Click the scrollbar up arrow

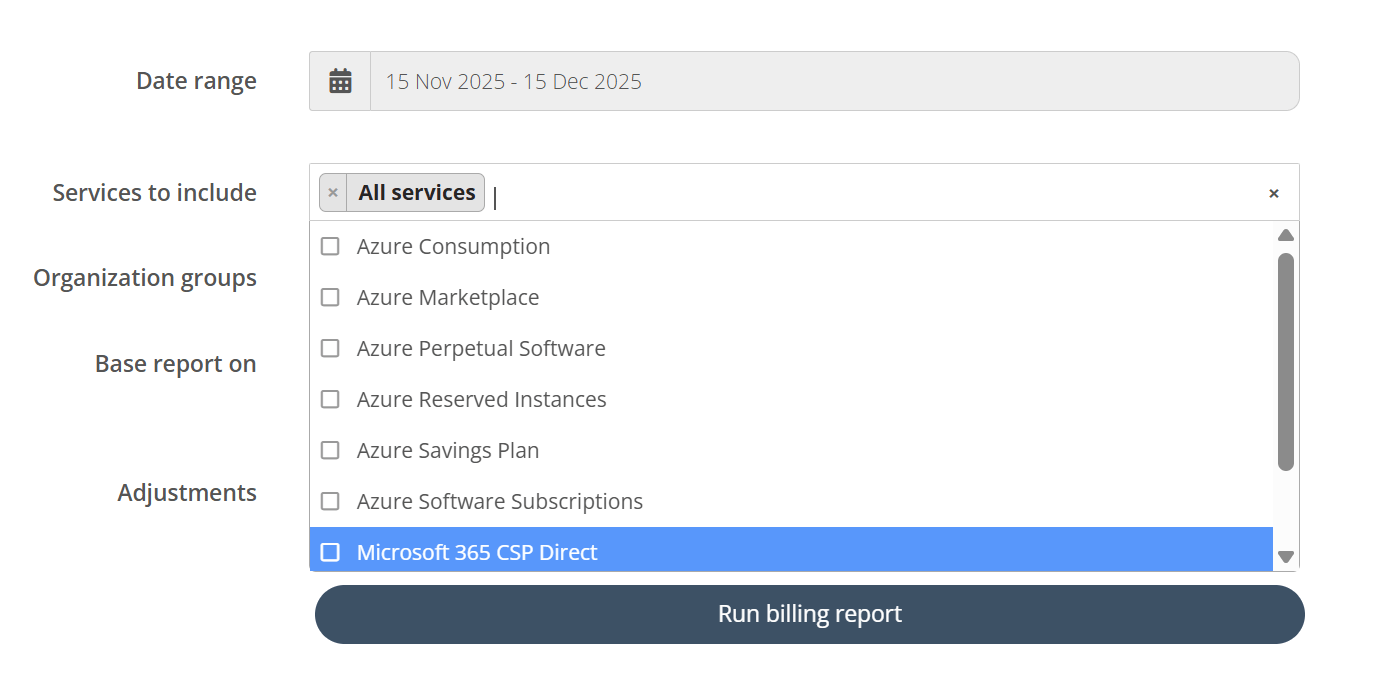tap(1286, 234)
